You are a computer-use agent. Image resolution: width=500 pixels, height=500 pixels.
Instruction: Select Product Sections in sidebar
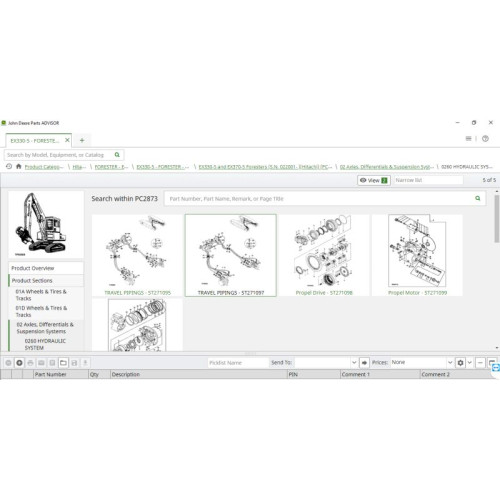[46, 280]
